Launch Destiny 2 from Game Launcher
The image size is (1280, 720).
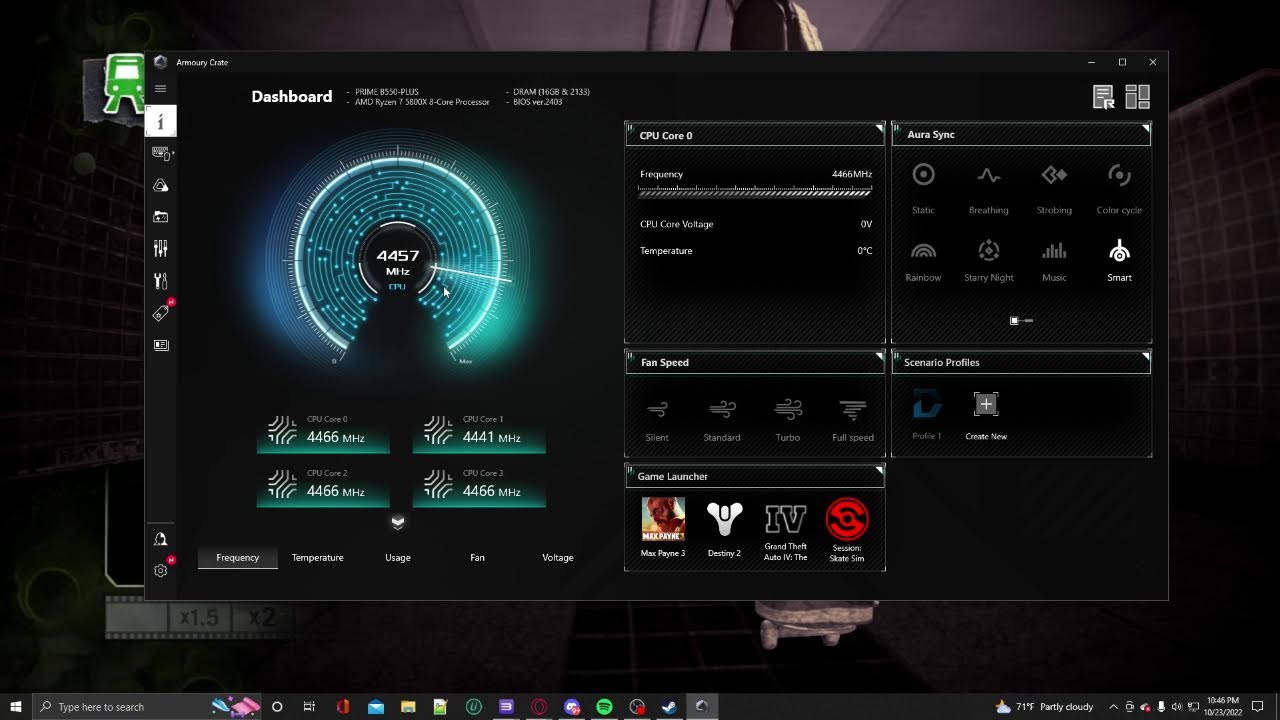pos(724,528)
